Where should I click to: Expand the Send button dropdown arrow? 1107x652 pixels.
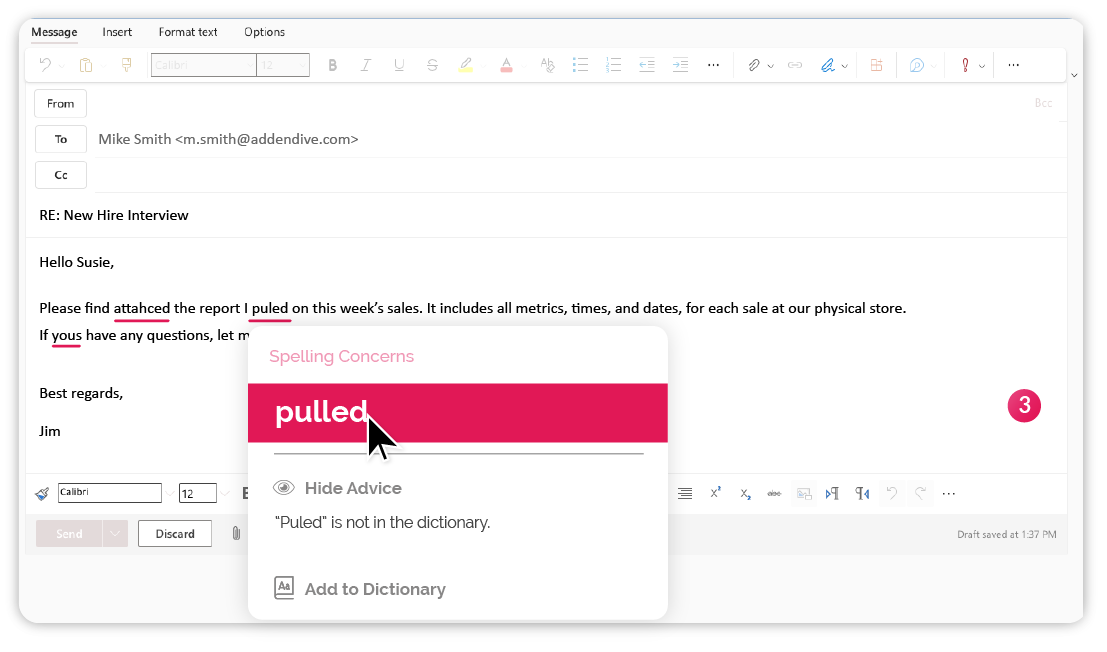(x=115, y=534)
